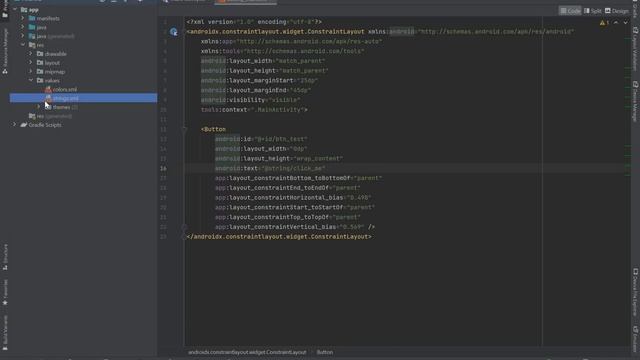The width and height of the screenshot is (640, 360).
Task: Jump to the next highlighted error with the down arrow
Action: (x=625, y=23)
